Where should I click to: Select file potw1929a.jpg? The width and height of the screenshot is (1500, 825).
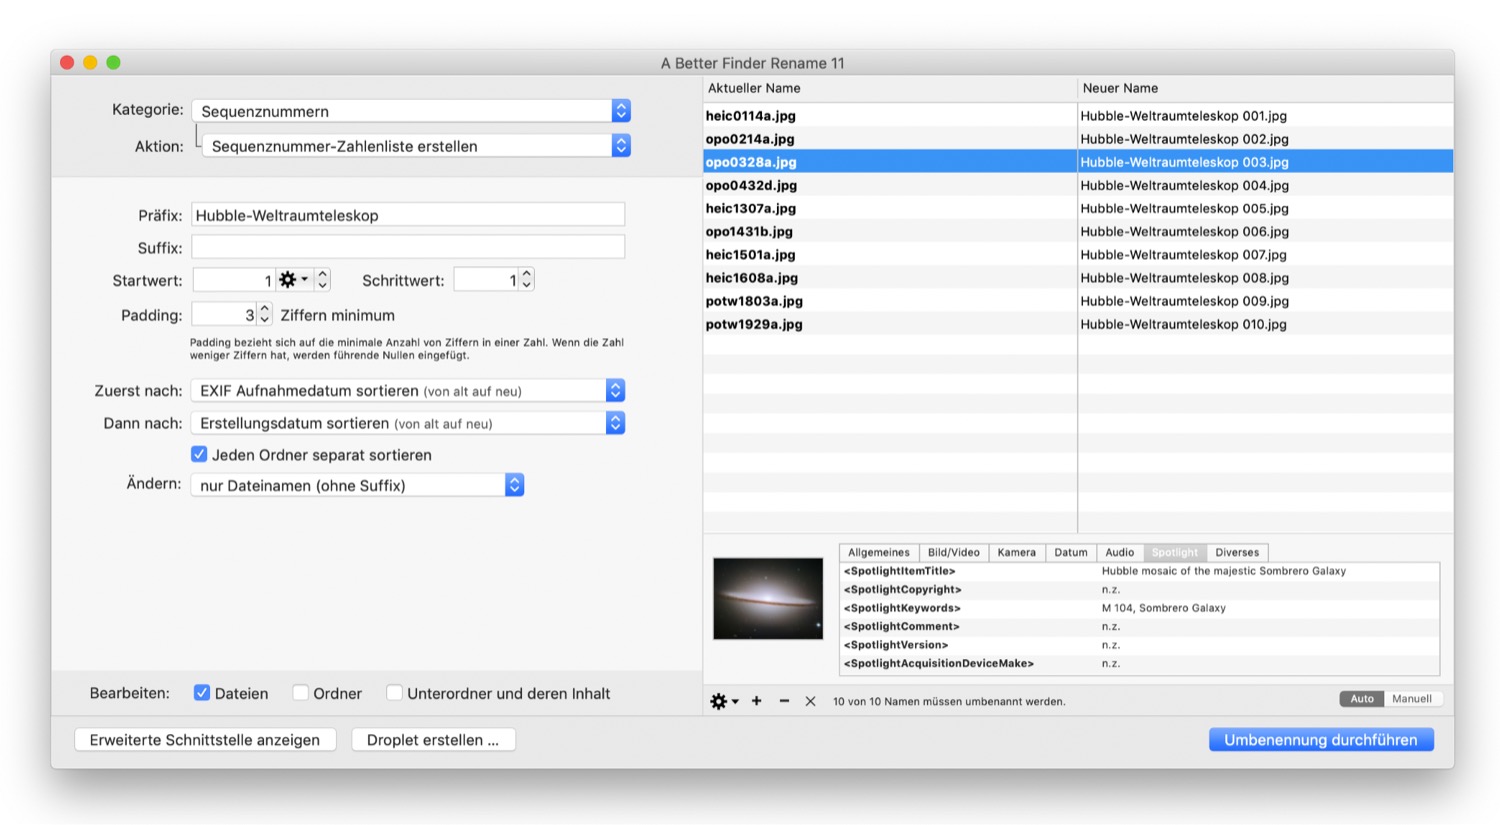754,324
